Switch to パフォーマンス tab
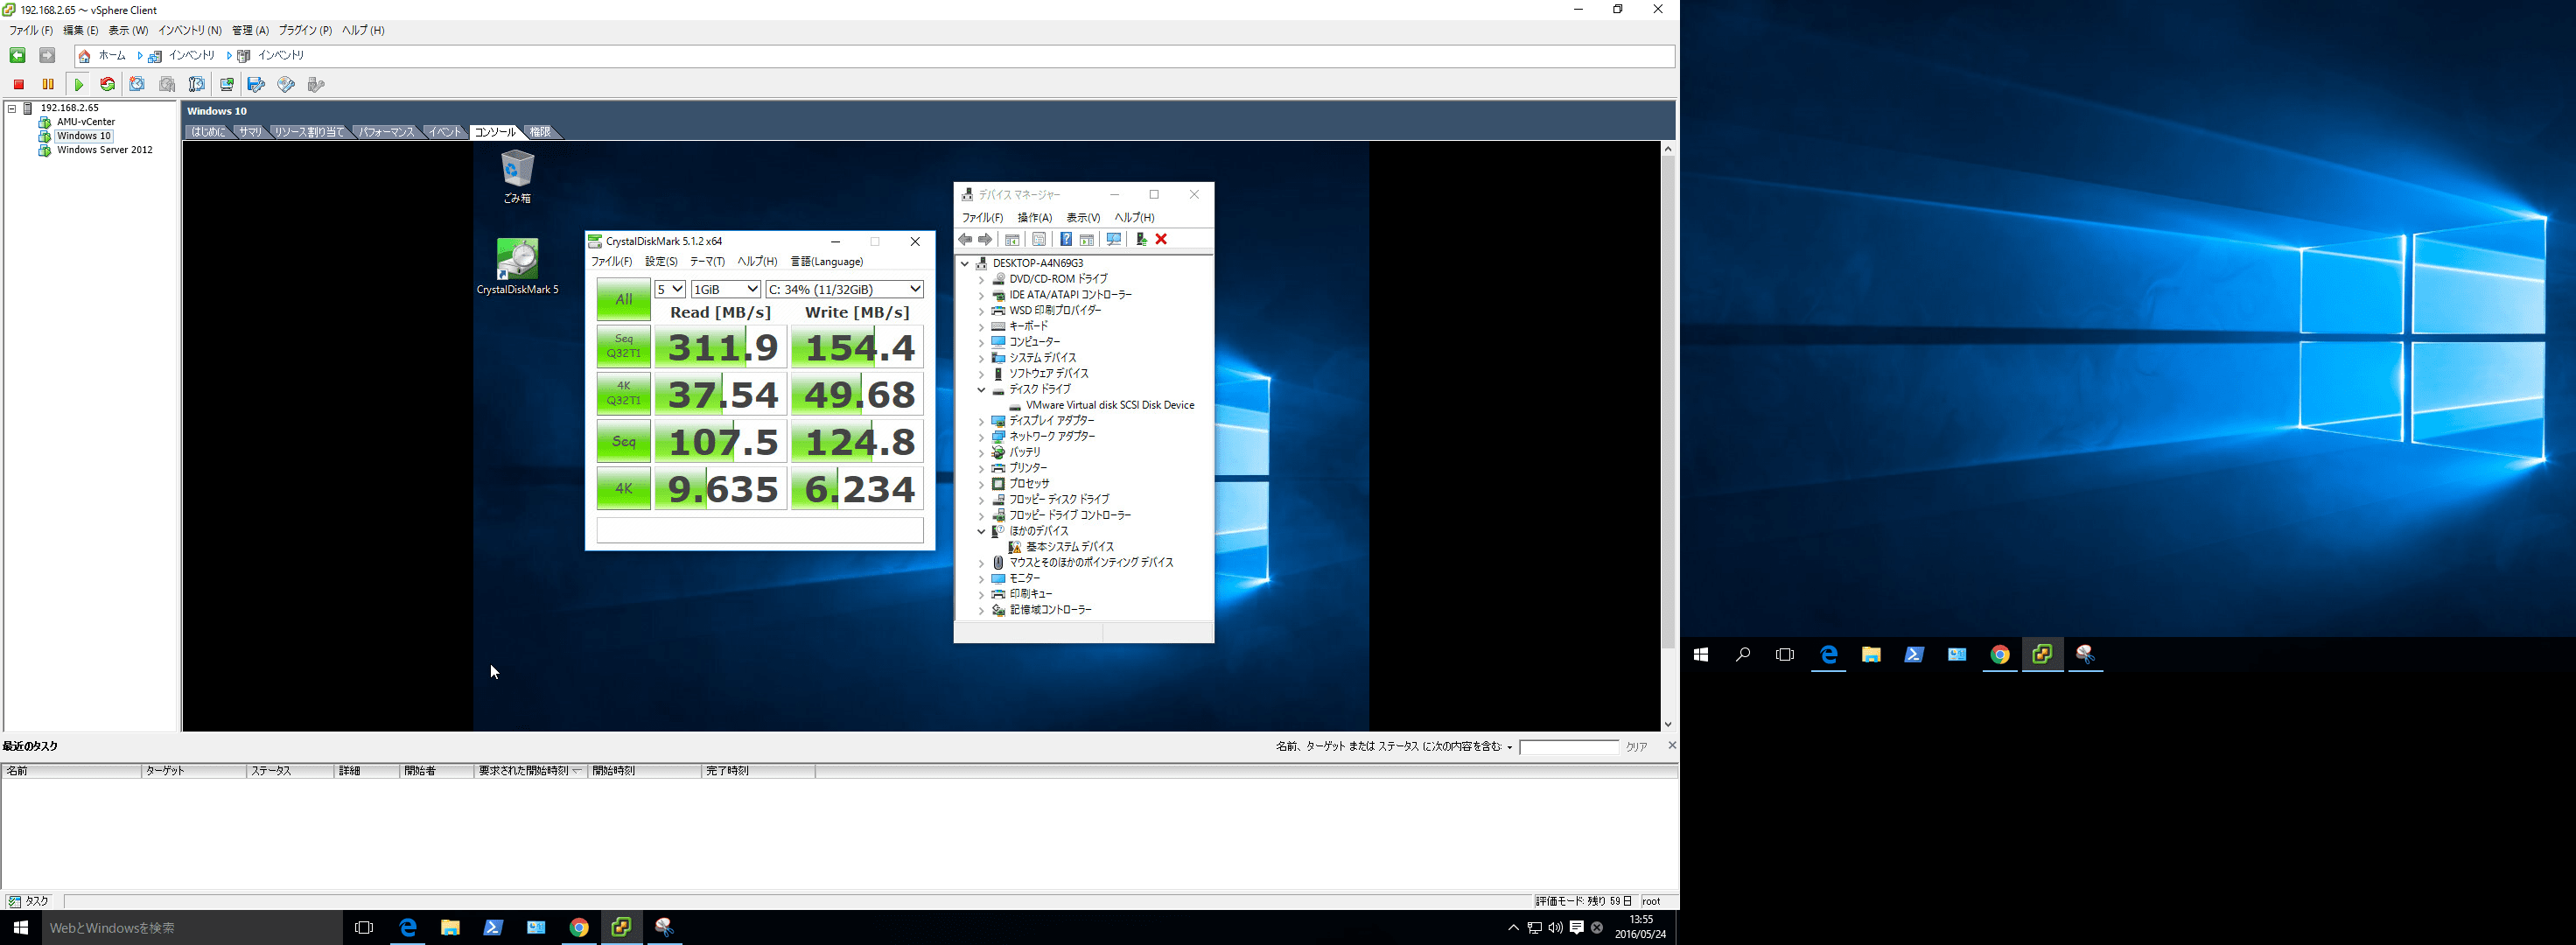The width and height of the screenshot is (2576, 945). pos(386,132)
